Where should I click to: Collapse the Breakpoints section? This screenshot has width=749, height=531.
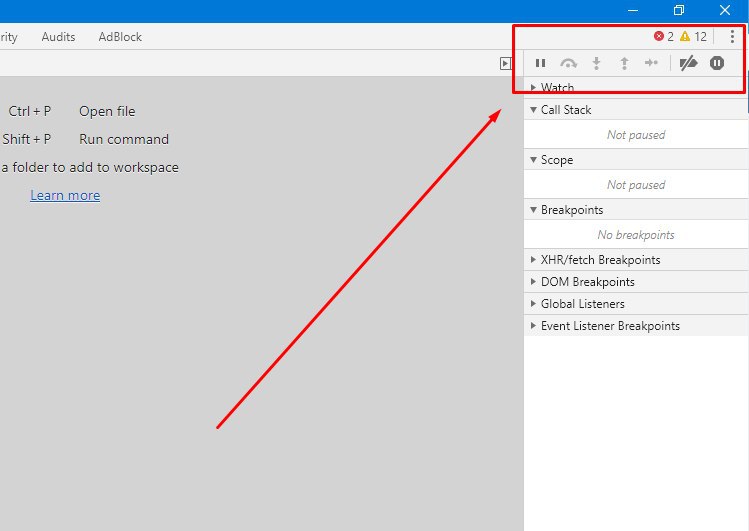point(636,210)
